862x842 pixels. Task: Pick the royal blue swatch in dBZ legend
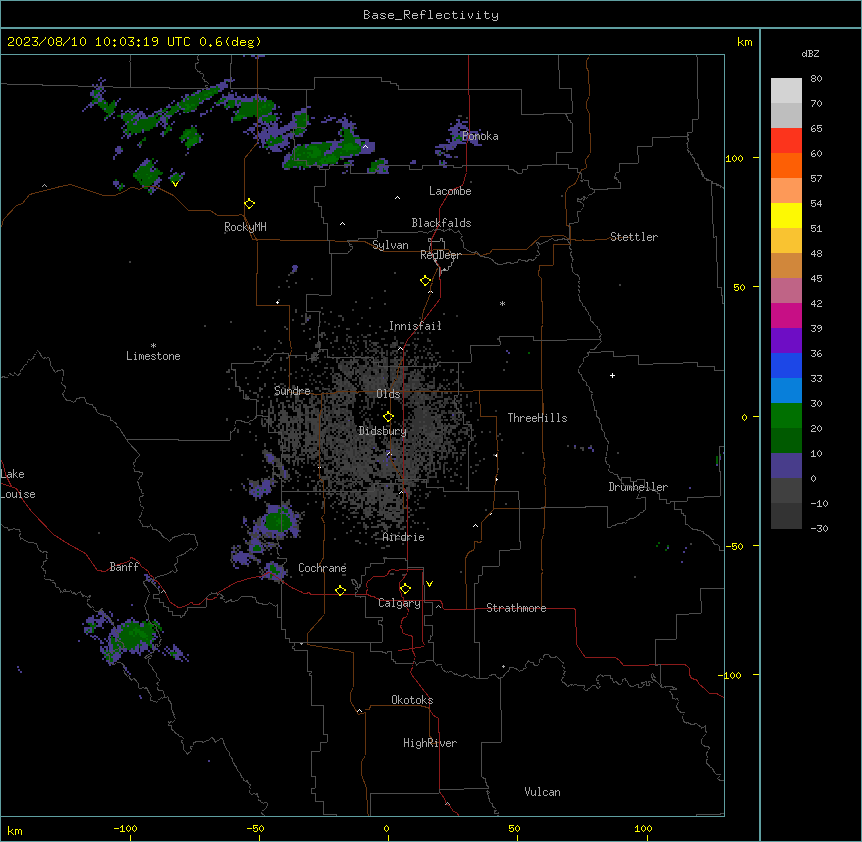786,365
